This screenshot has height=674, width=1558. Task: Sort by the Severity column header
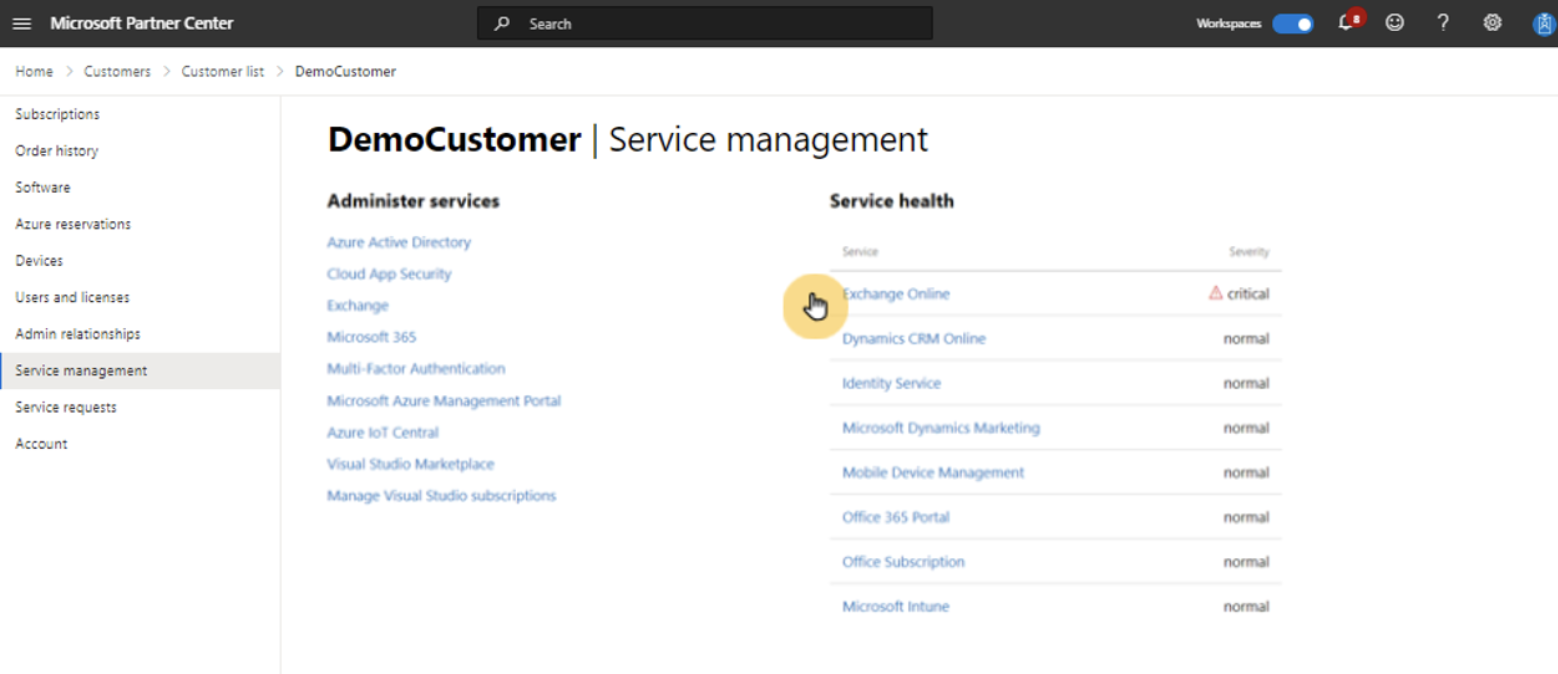point(1247,251)
